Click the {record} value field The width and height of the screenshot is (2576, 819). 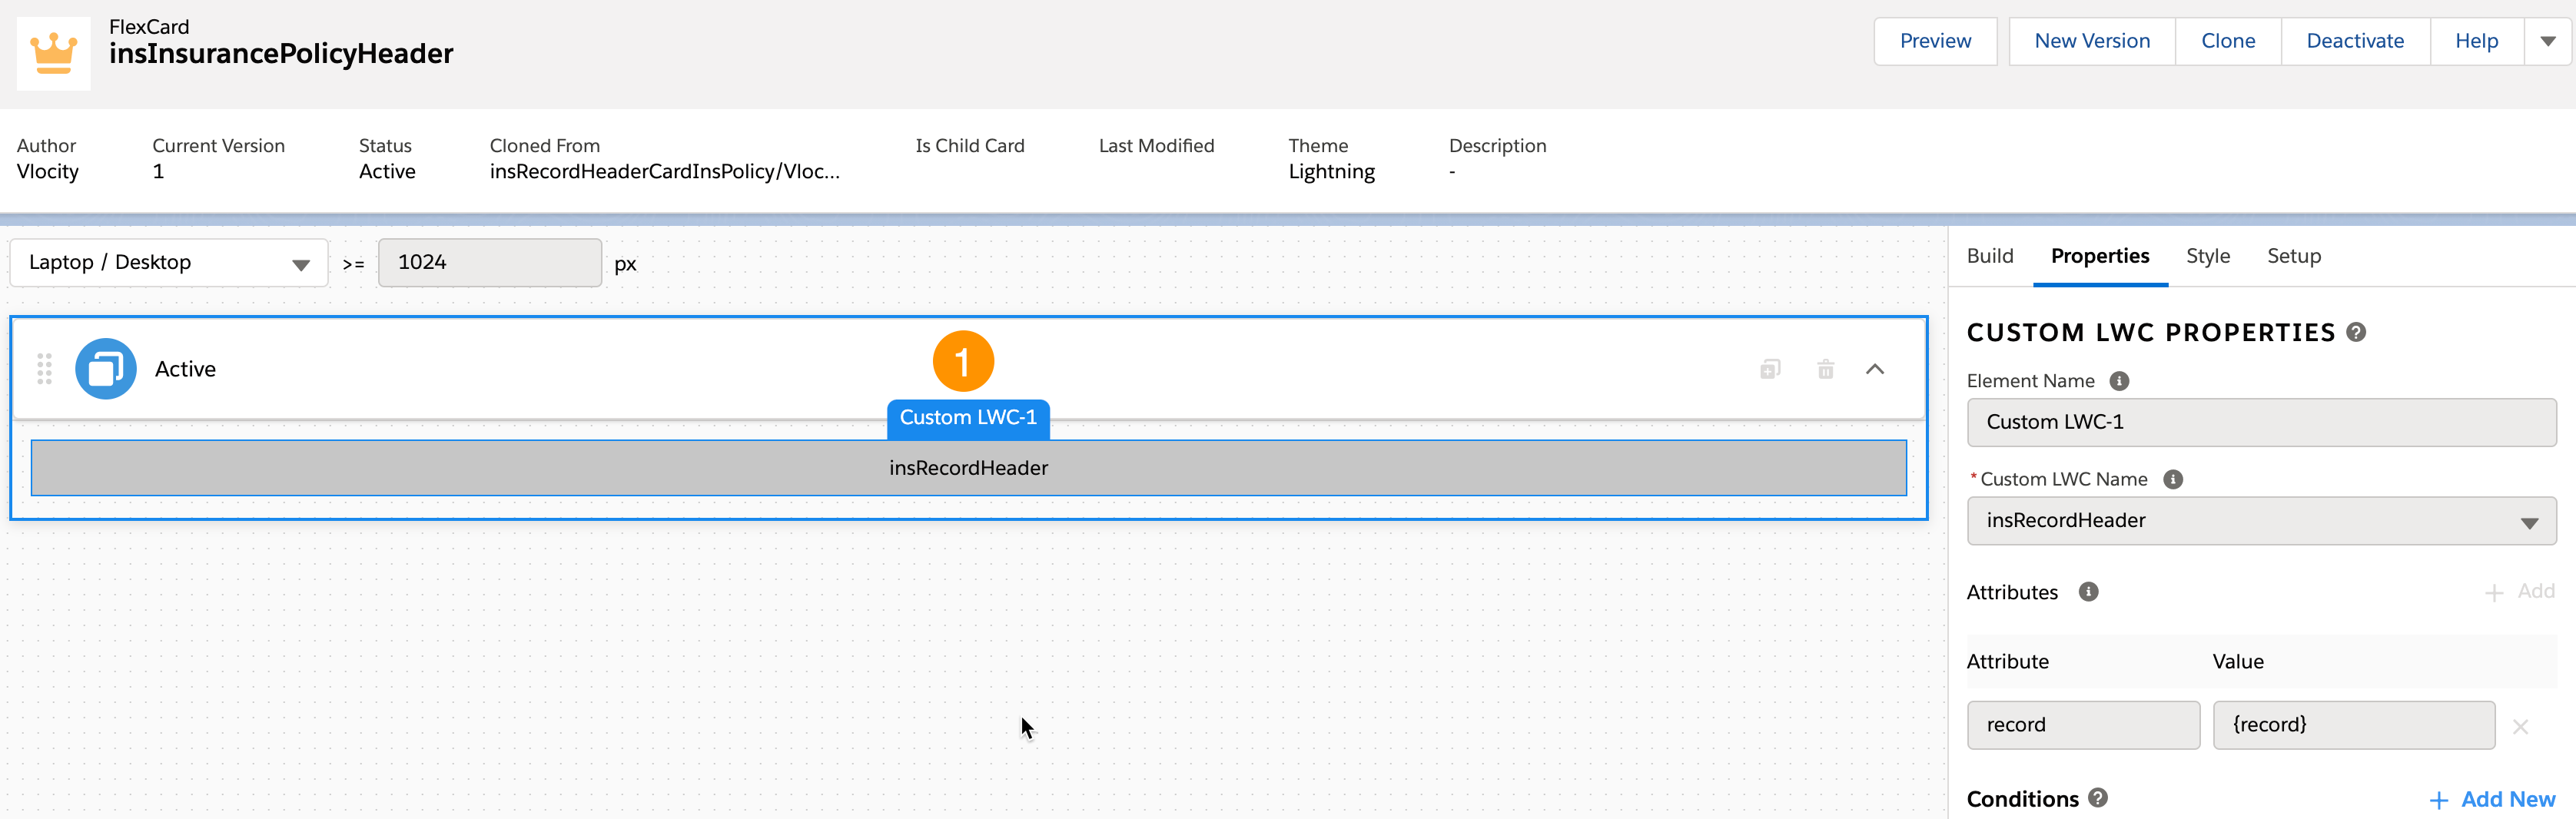pos(2354,725)
